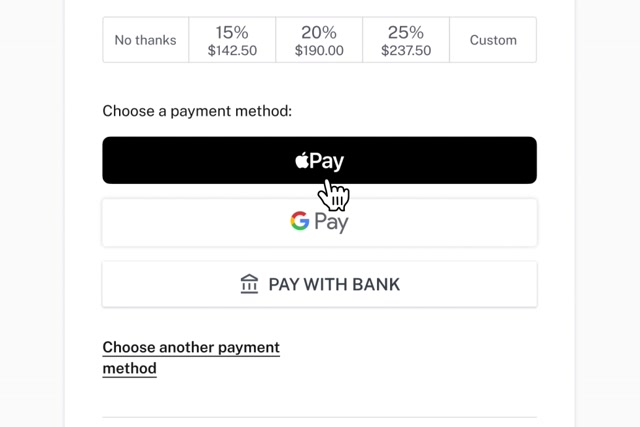
Task: Open the Custom tip option
Action: coord(493,40)
